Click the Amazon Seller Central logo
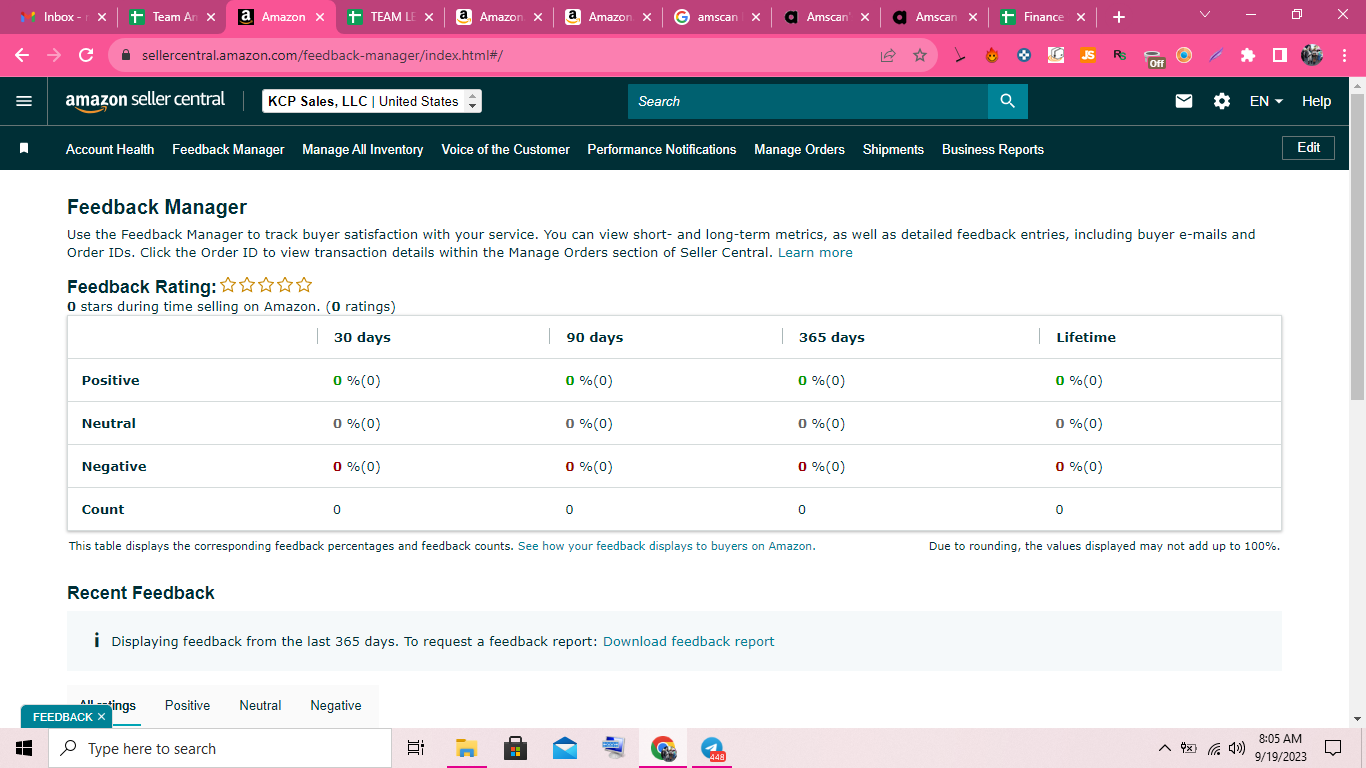This screenshot has height=768, width=1366. pos(145,101)
